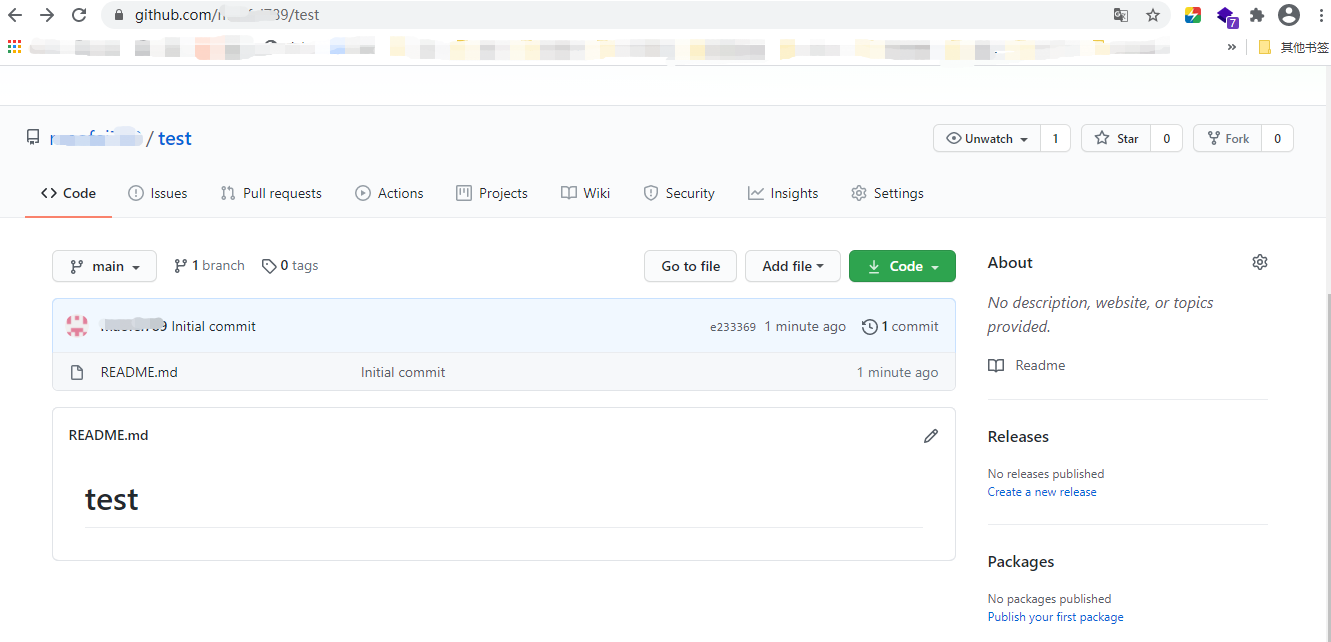This screenshot has width=1331, height=642.
Task: Open the README.md file in file list
Action: pos(139,372)
